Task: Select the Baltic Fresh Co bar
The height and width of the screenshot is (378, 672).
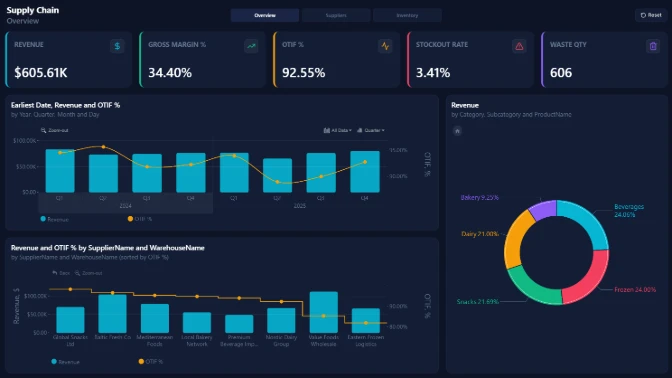Action: click(x=112, y=314)
